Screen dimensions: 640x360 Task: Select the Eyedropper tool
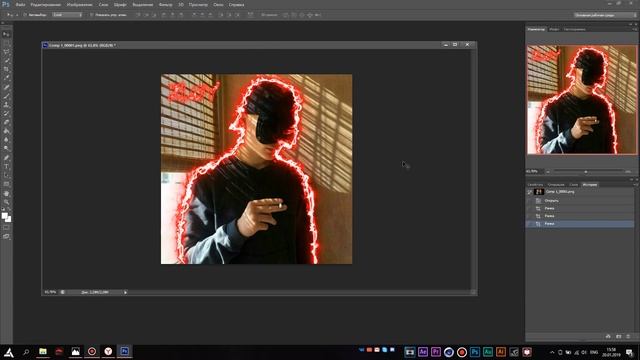click(x=6, y=78)
